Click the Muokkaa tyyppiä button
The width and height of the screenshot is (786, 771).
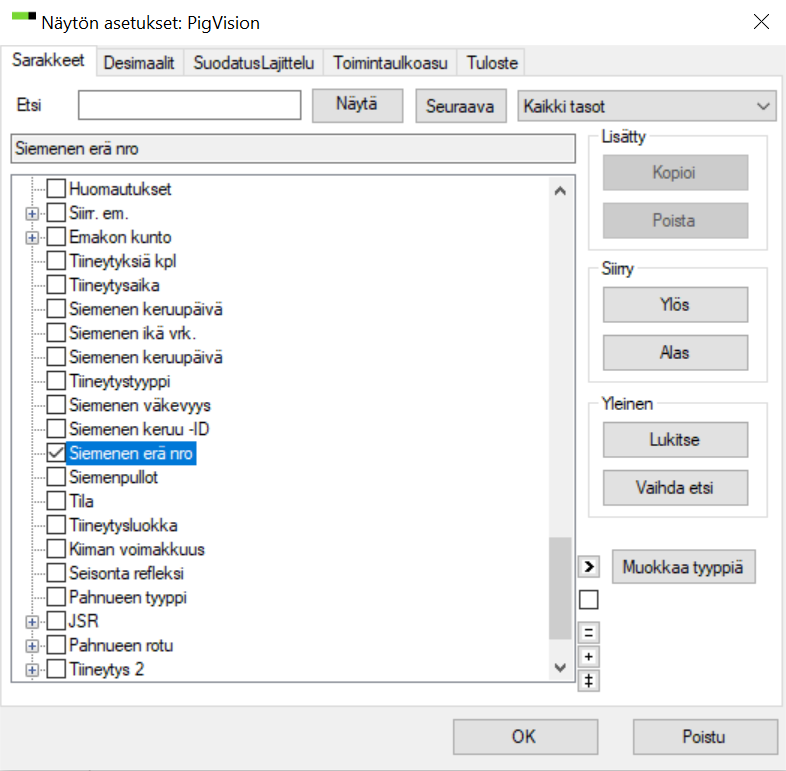click(683, 567)
